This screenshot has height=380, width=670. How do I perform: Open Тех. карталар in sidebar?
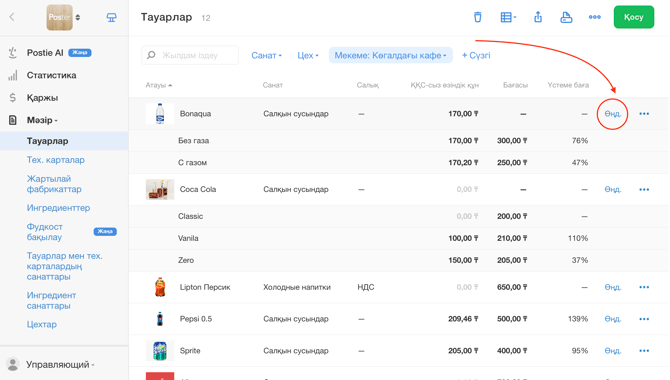tap(56, 160)
